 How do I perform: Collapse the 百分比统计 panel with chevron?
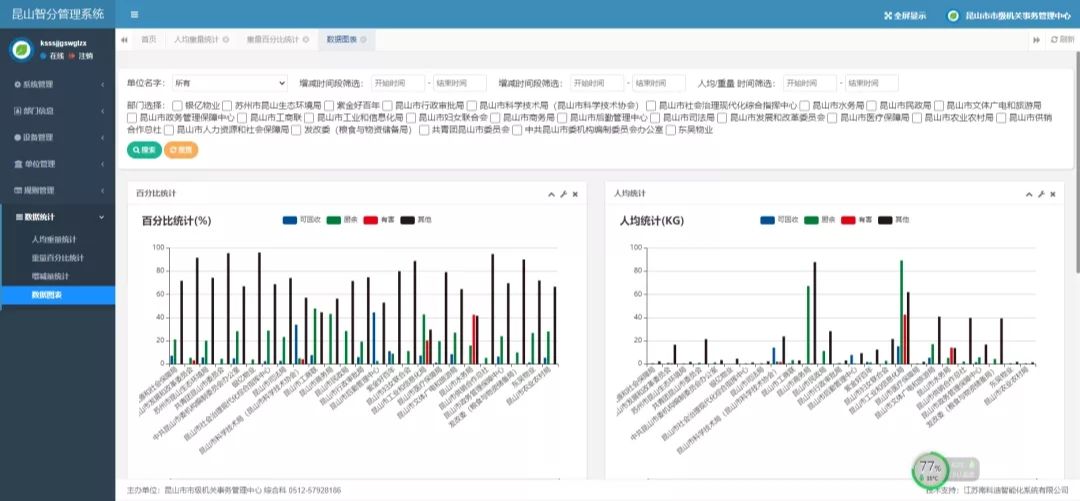point(551,194)
